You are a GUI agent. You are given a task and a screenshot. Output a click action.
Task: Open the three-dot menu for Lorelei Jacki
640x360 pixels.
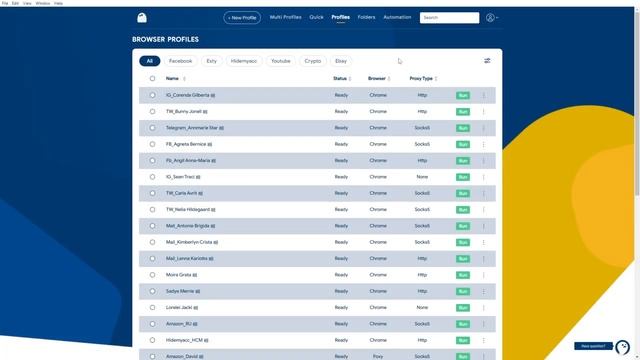(484, 307)
